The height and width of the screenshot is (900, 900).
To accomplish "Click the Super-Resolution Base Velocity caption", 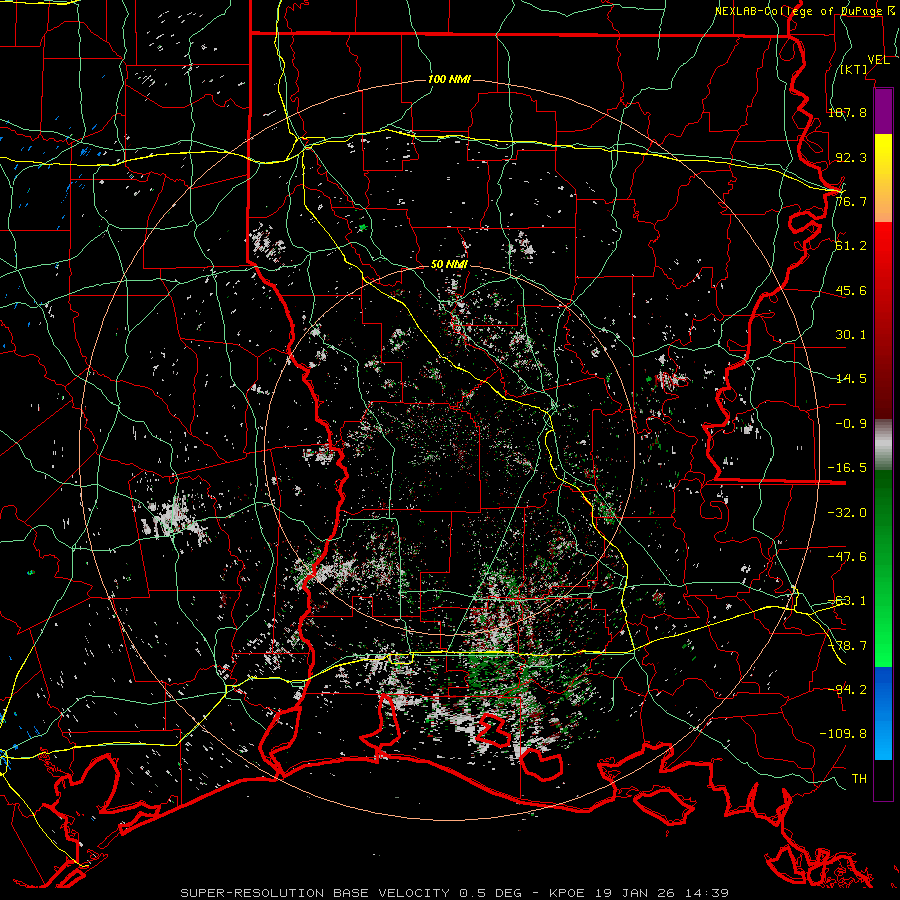I will click(455, 893).
